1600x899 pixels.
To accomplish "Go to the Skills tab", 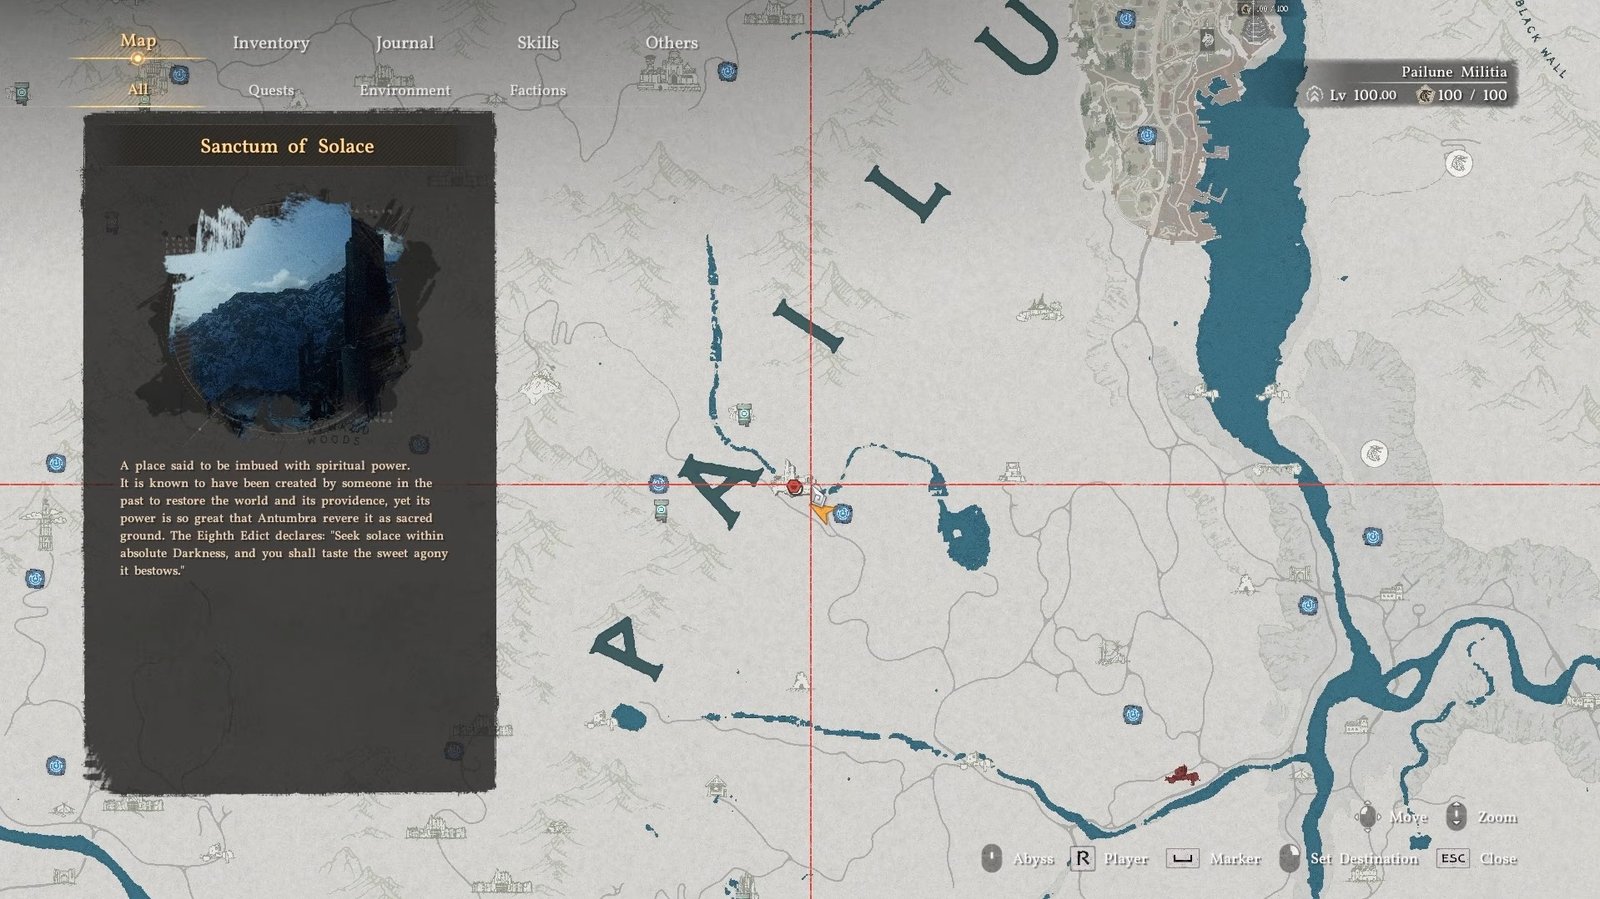I will click(537, 43).
